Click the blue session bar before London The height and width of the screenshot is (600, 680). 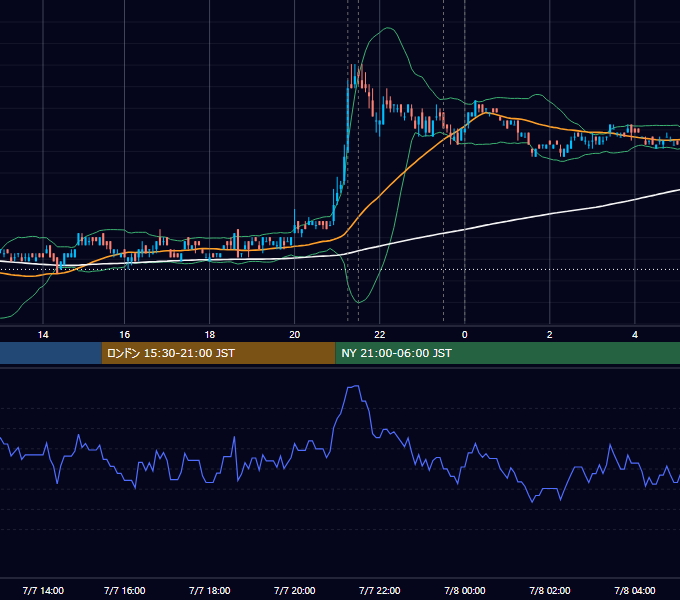click(x=51, y=353)
